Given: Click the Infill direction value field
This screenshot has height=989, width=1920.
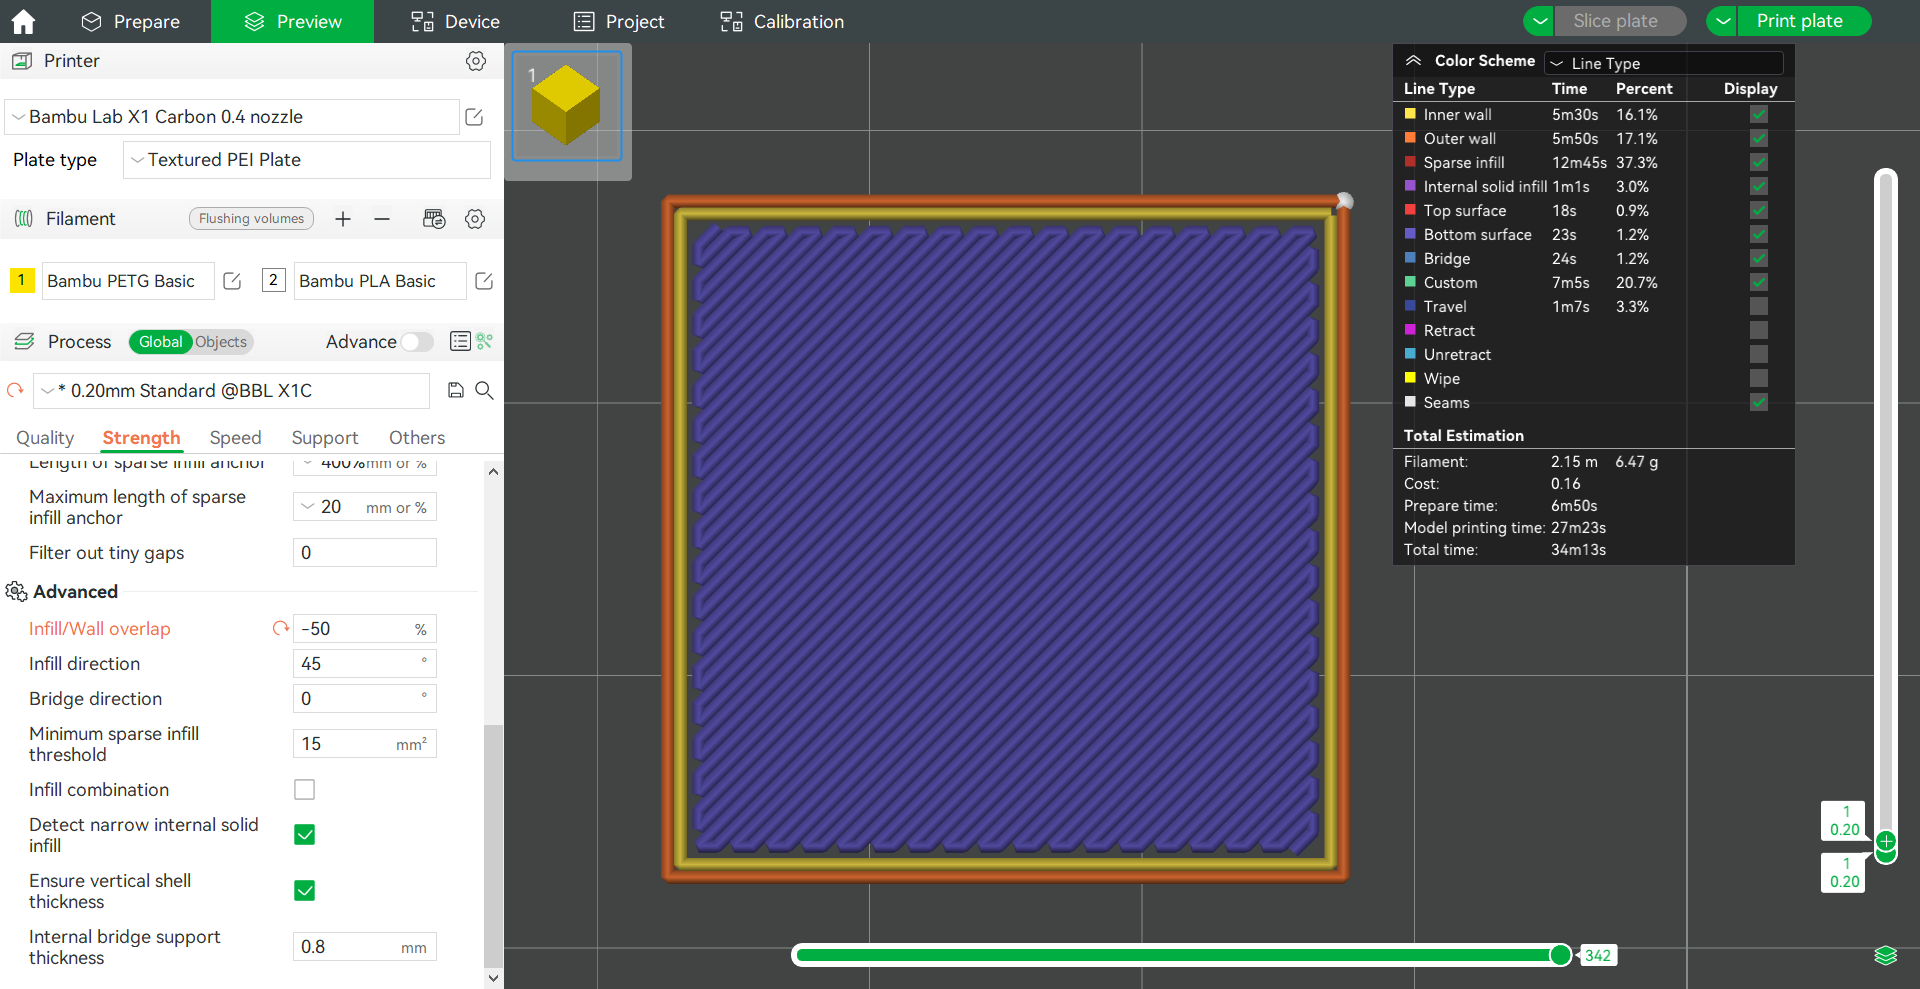Looking at the screenshot, I should point(365,664).
